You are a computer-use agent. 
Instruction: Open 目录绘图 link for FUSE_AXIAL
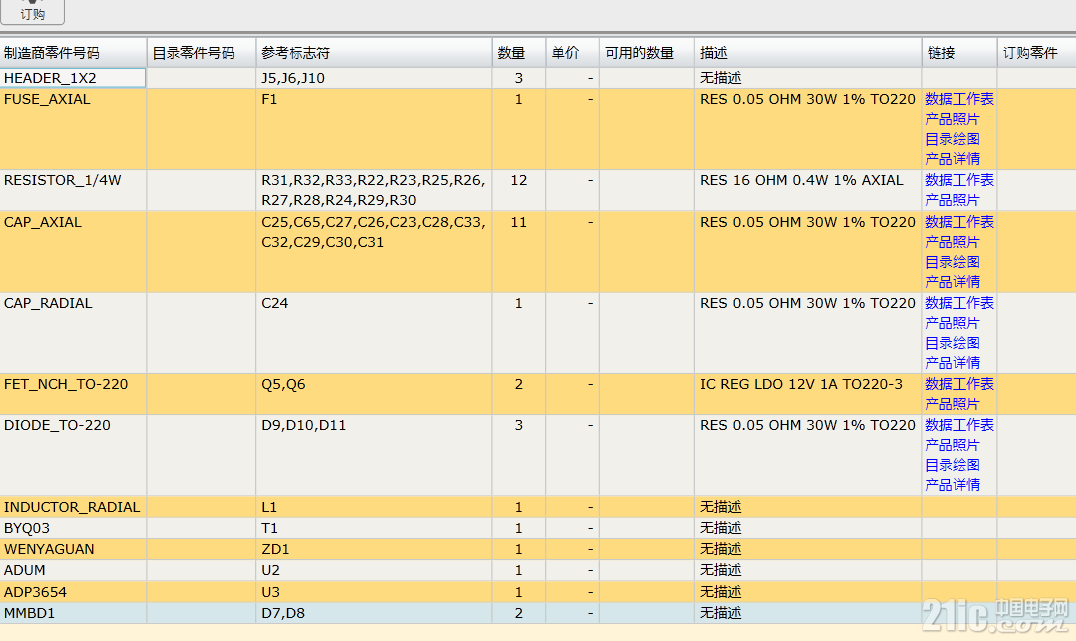pyautogui.click(x=952, y=139)
